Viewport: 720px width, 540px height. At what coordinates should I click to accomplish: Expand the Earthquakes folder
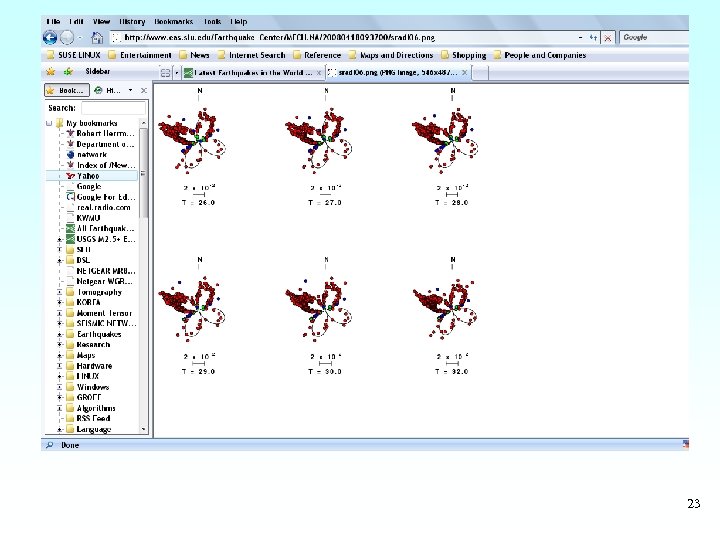[59, 334]
